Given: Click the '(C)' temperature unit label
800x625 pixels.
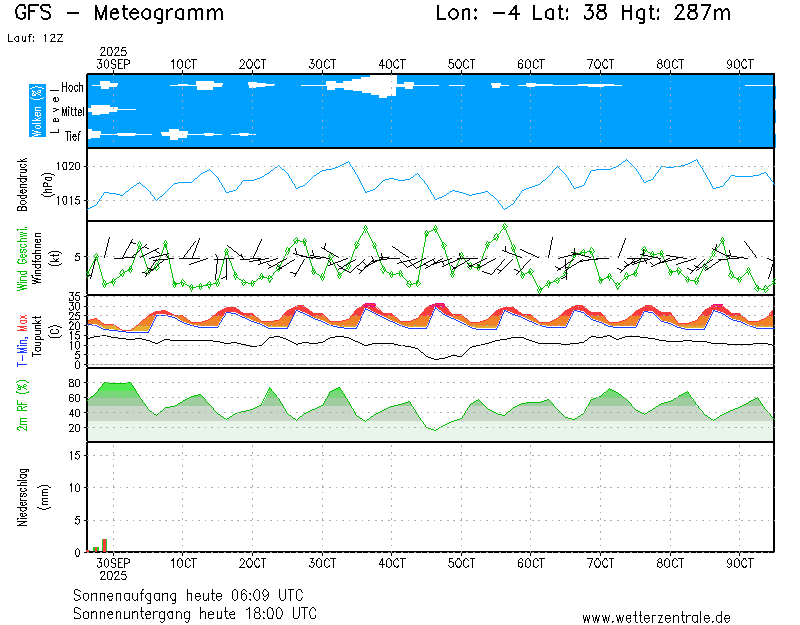Looking at the screenshot, I should [56, 331].
